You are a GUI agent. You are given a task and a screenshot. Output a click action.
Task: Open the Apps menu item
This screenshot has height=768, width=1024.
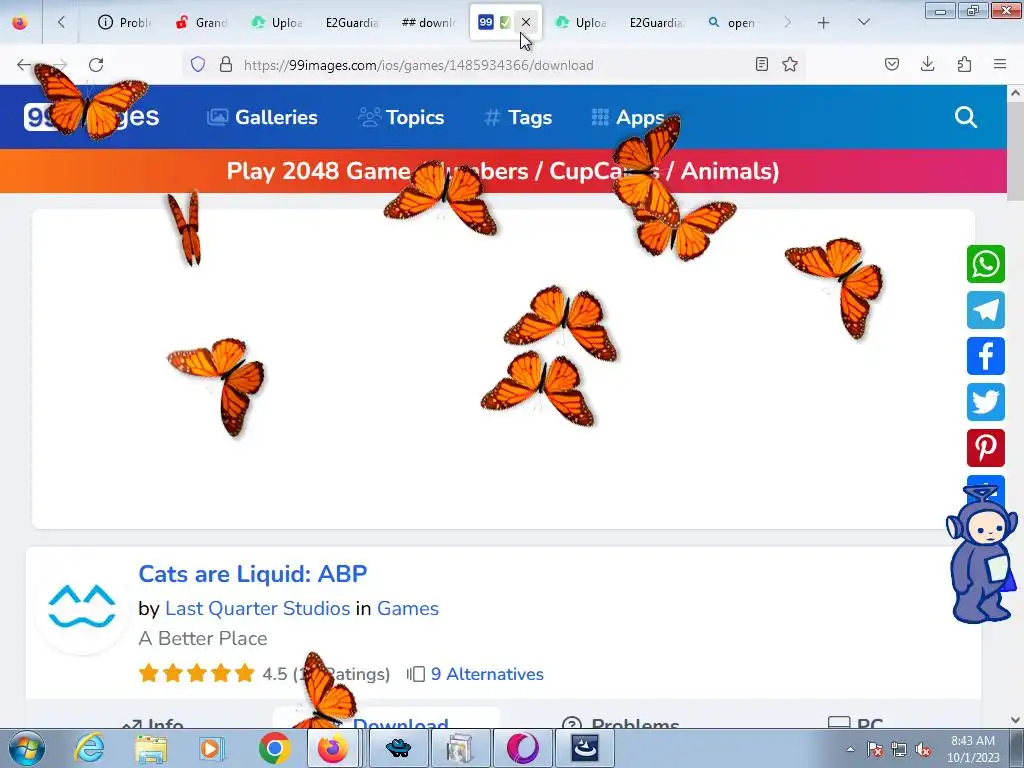[x=628, y=118]
